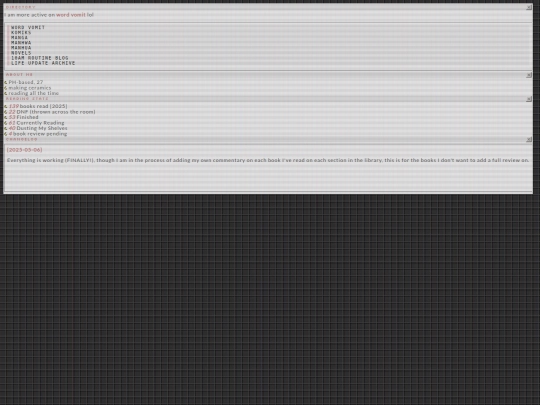Viewport: 540px width, 405px height.
Task: Click the 'PH-based, 27' line
Action: pos(26,82)
